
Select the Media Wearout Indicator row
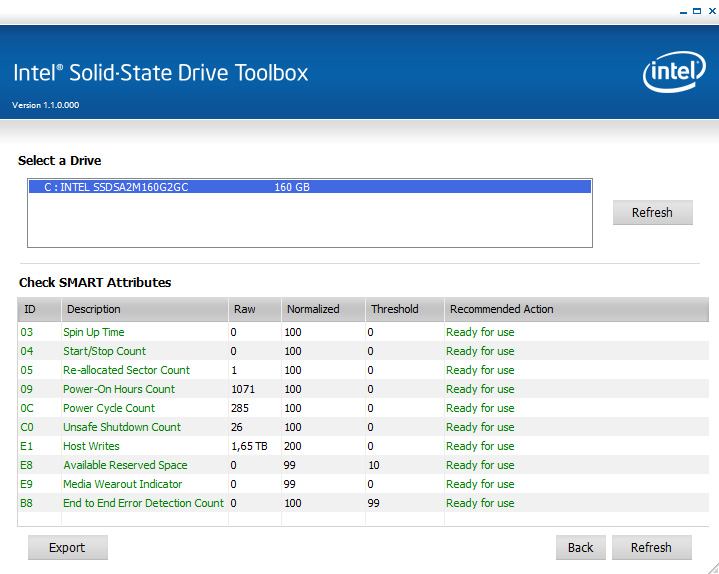[x=122, y=484]
